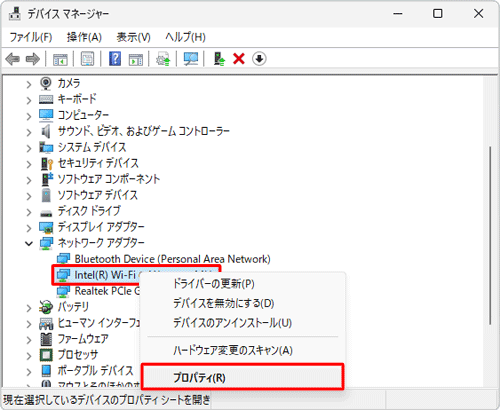Select the ディスプレイ アダプター icon
The width and height of the screenshot is (500, 410).
click(x=46, y=227)
